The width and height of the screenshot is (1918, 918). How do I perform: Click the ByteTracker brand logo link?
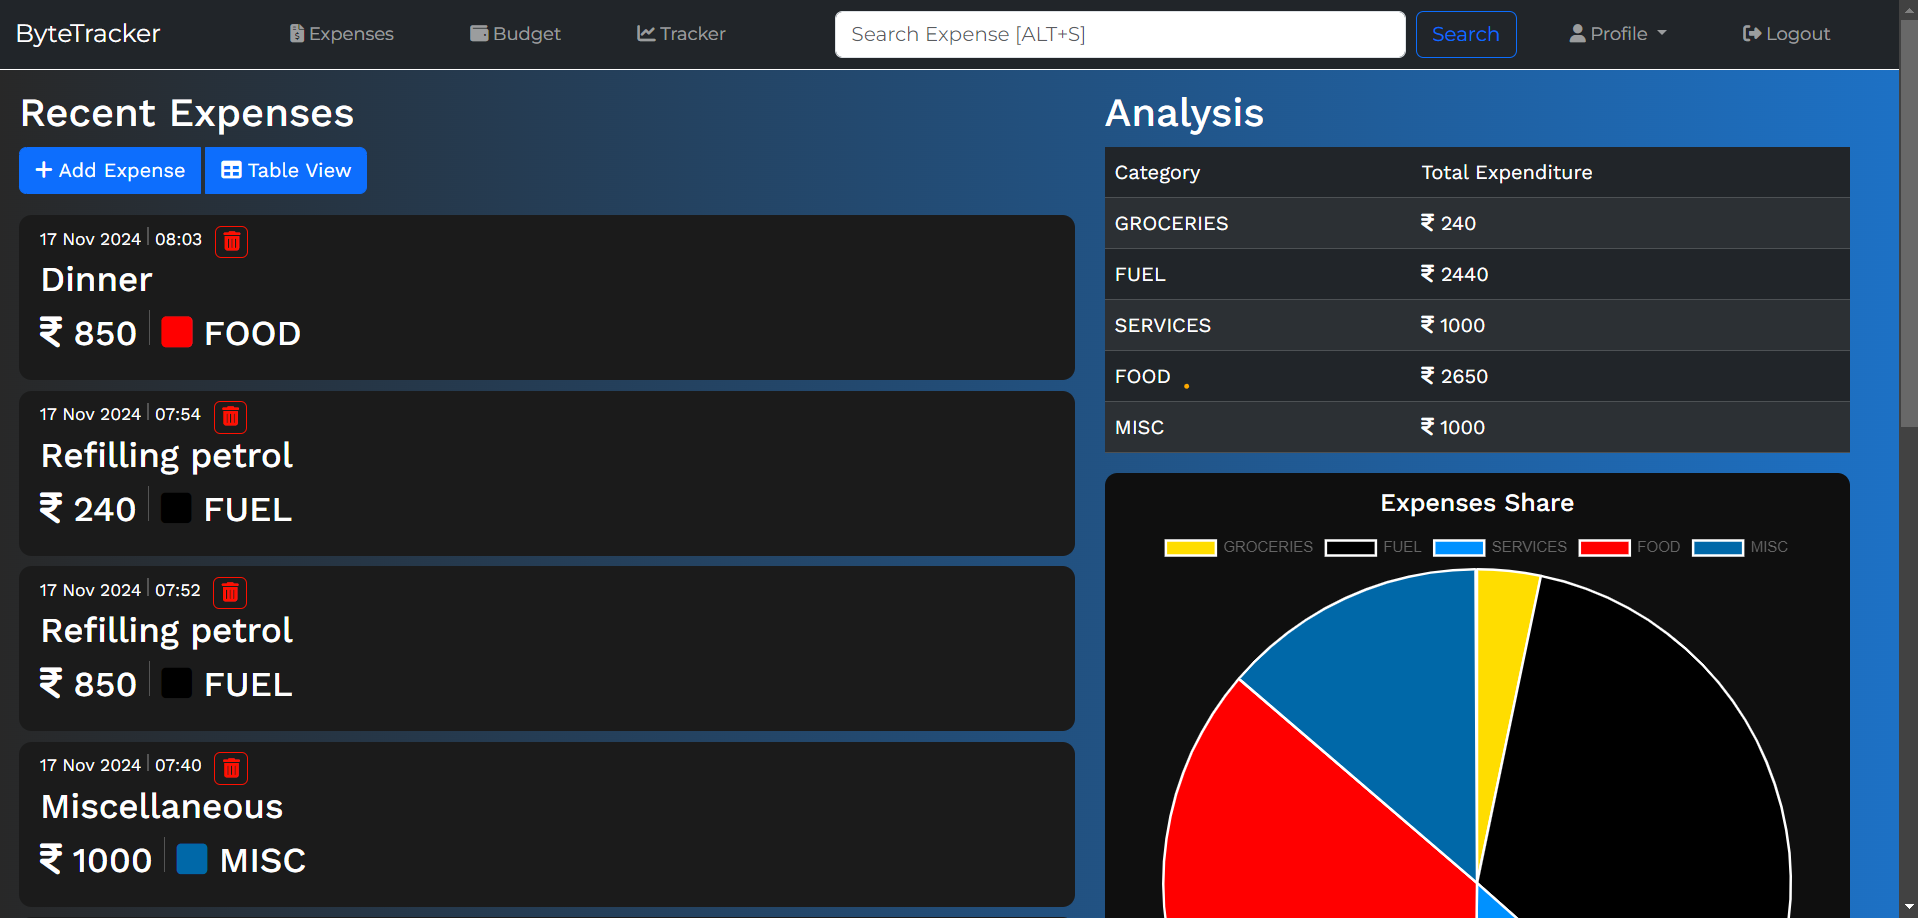click(88, 34)
